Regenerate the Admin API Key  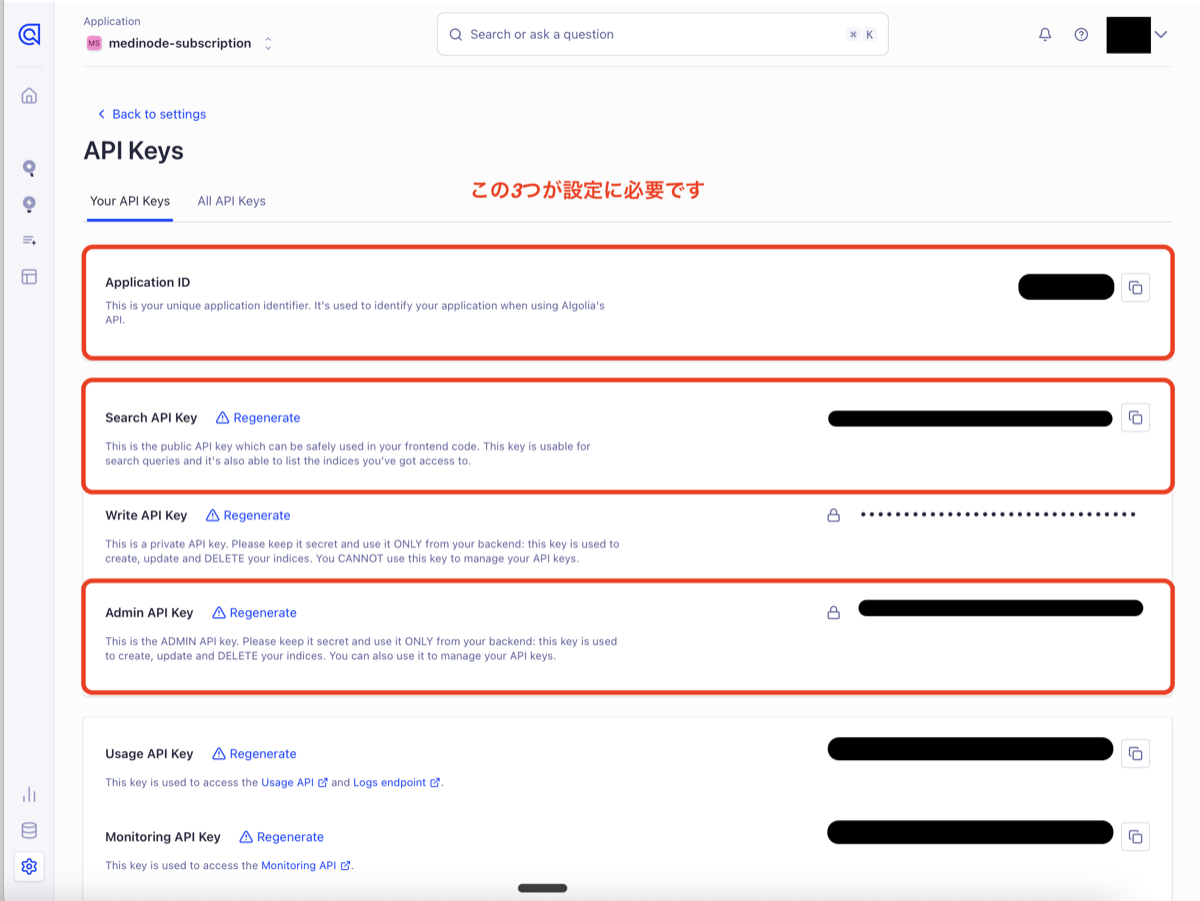(x=254, y=612)
